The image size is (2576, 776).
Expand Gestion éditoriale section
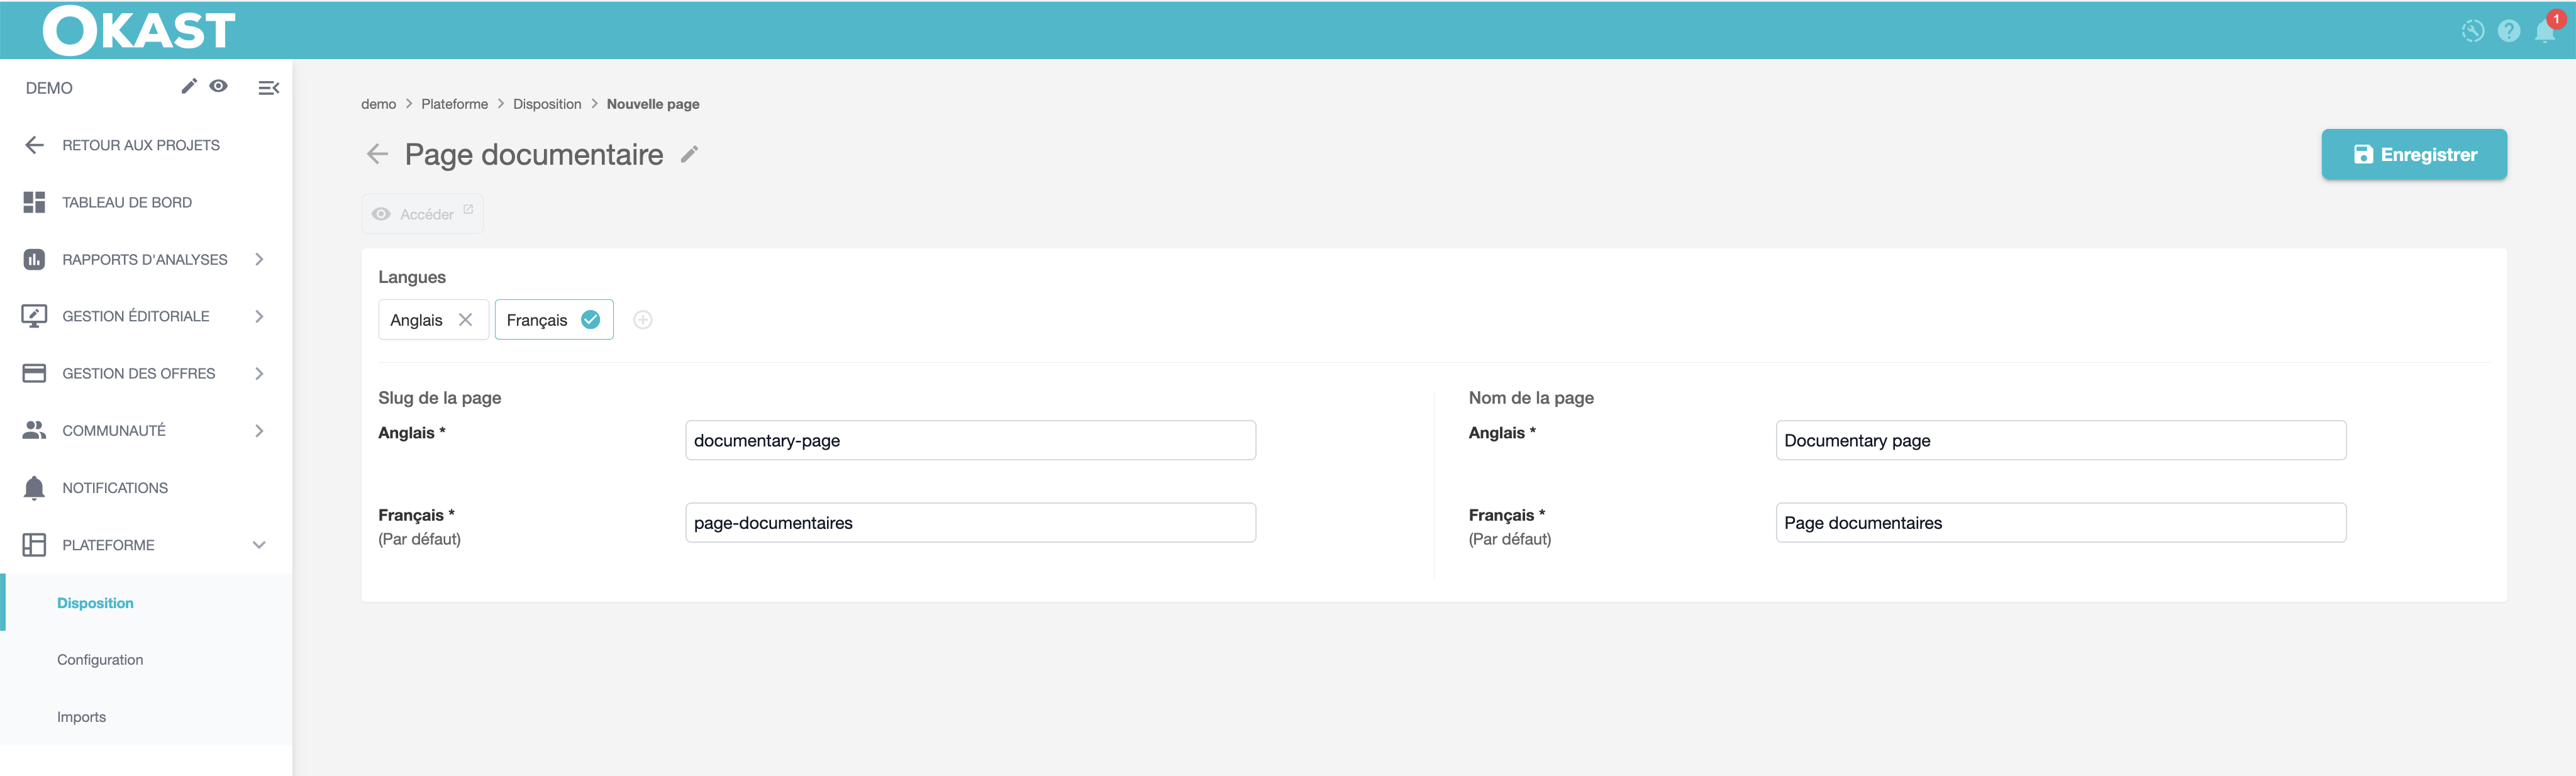pyautogui.click(x=136, y=316)
